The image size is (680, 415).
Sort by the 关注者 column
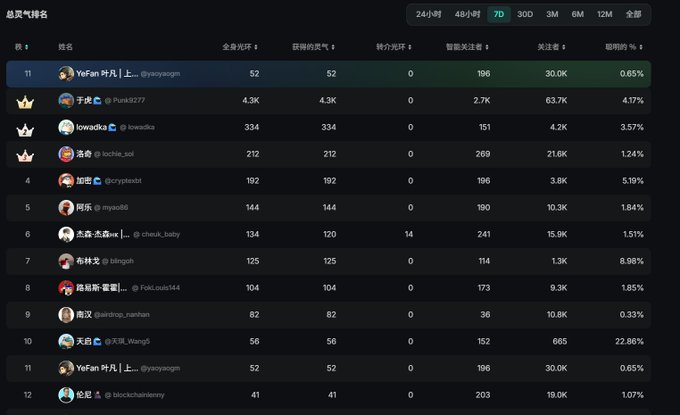click(x=551, y=47)
